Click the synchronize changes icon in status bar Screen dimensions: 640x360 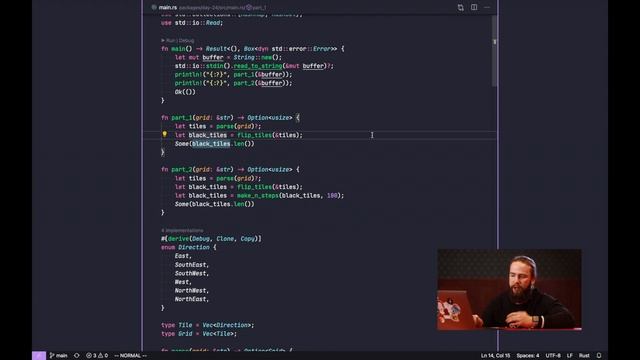[76, 356]
